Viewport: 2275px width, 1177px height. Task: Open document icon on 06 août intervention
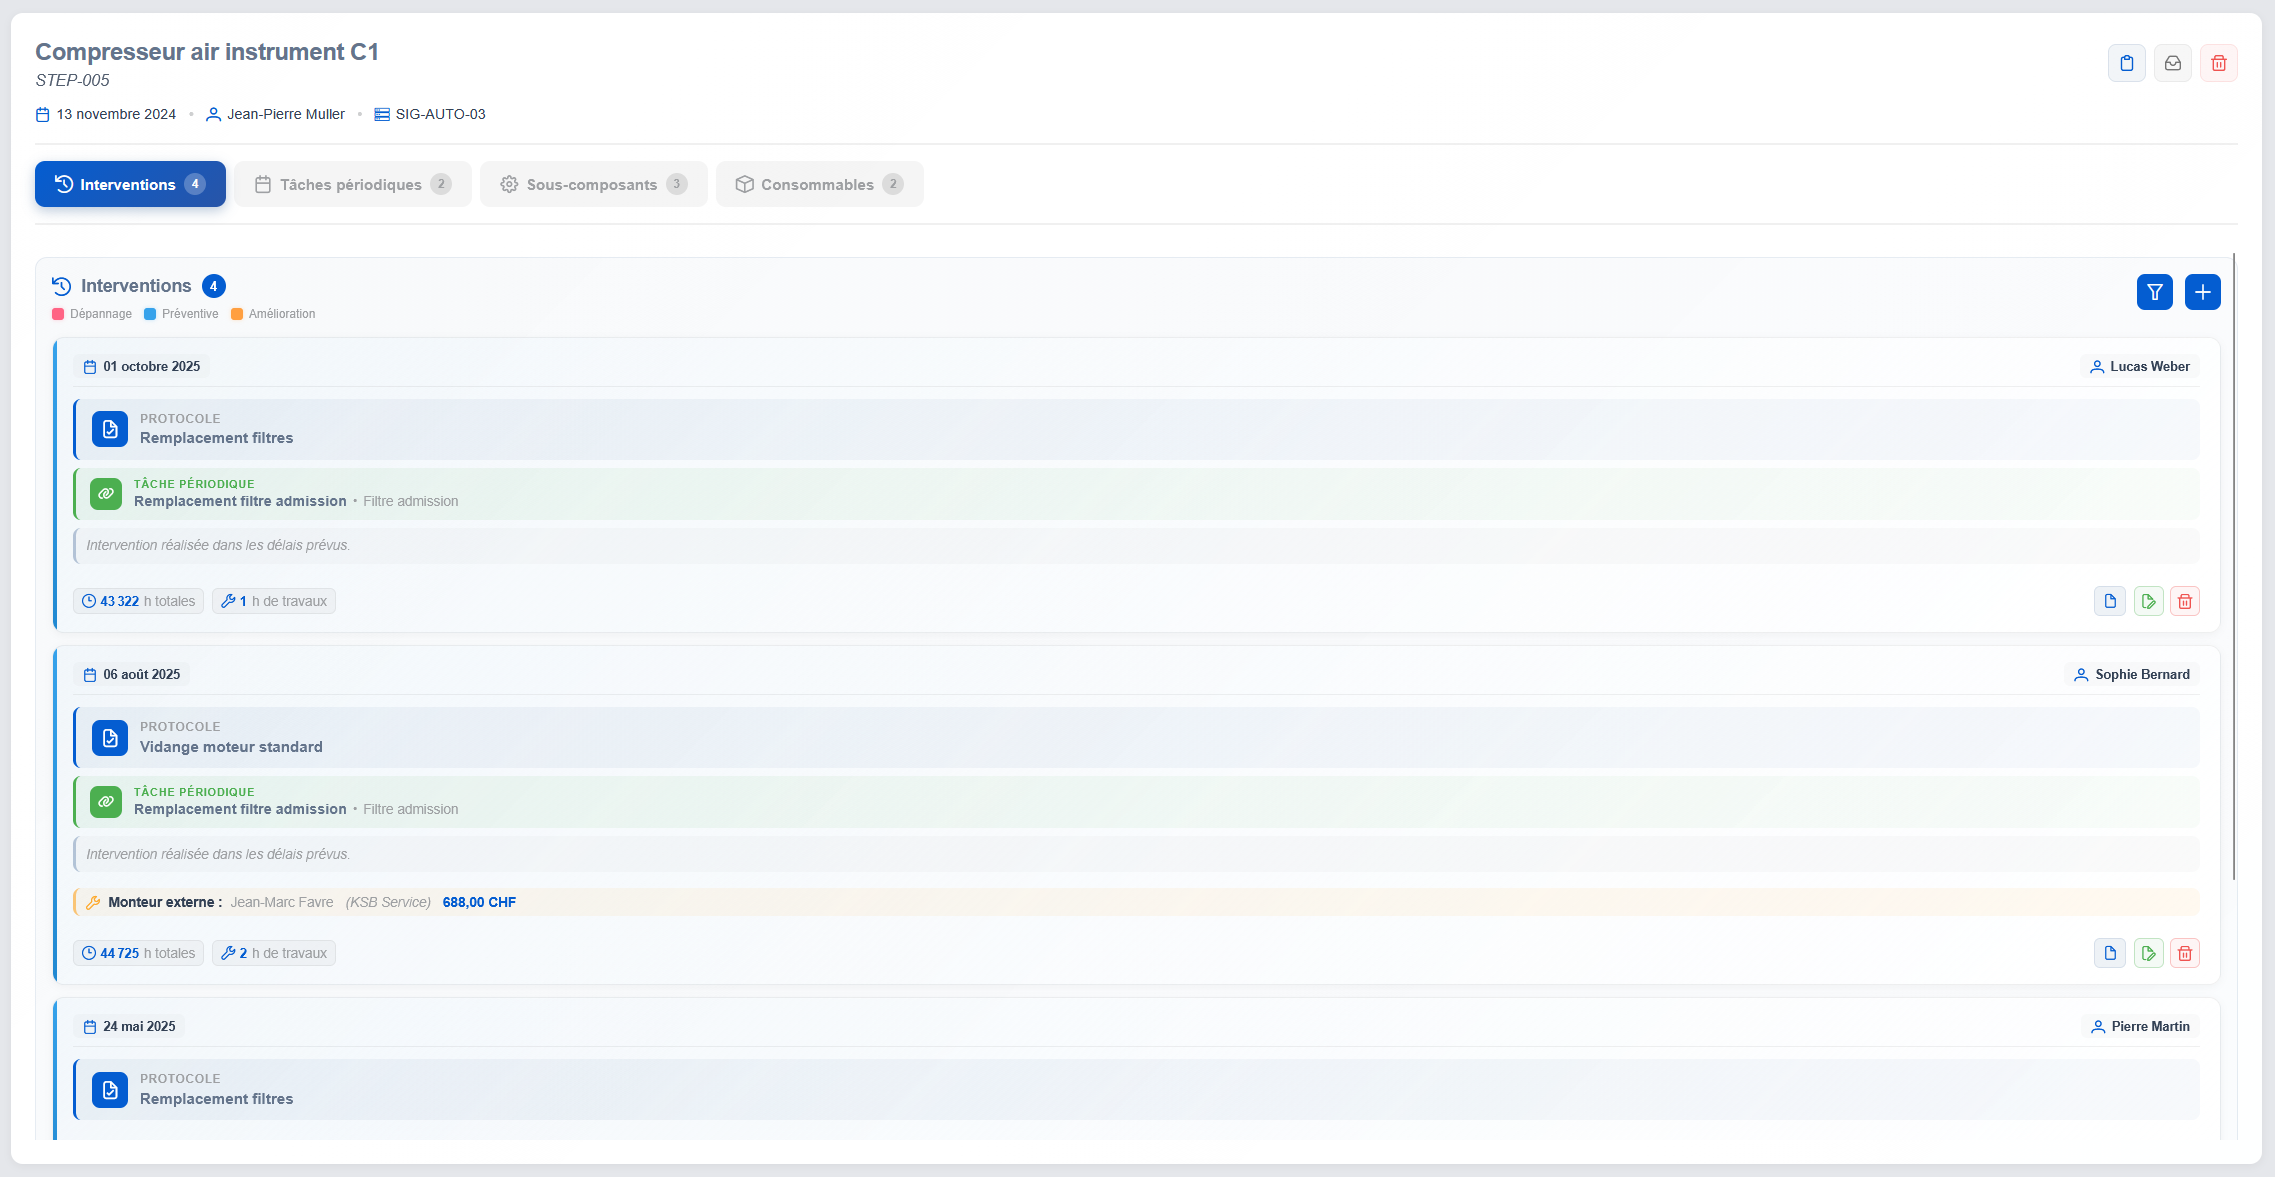click(x=2109, y=953)
